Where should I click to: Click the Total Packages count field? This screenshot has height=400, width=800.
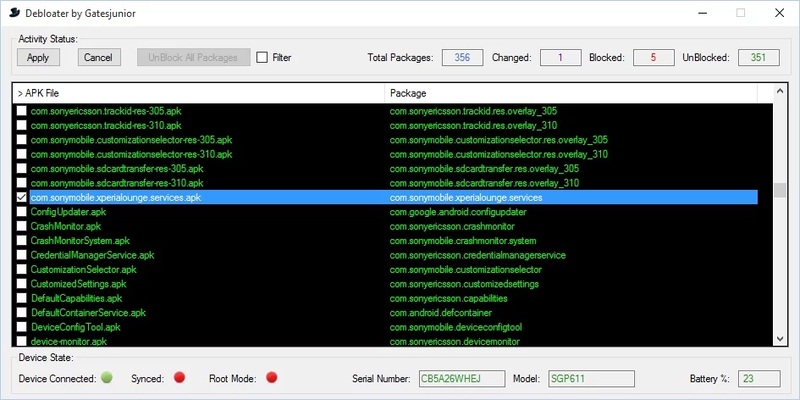coord(462,57)
